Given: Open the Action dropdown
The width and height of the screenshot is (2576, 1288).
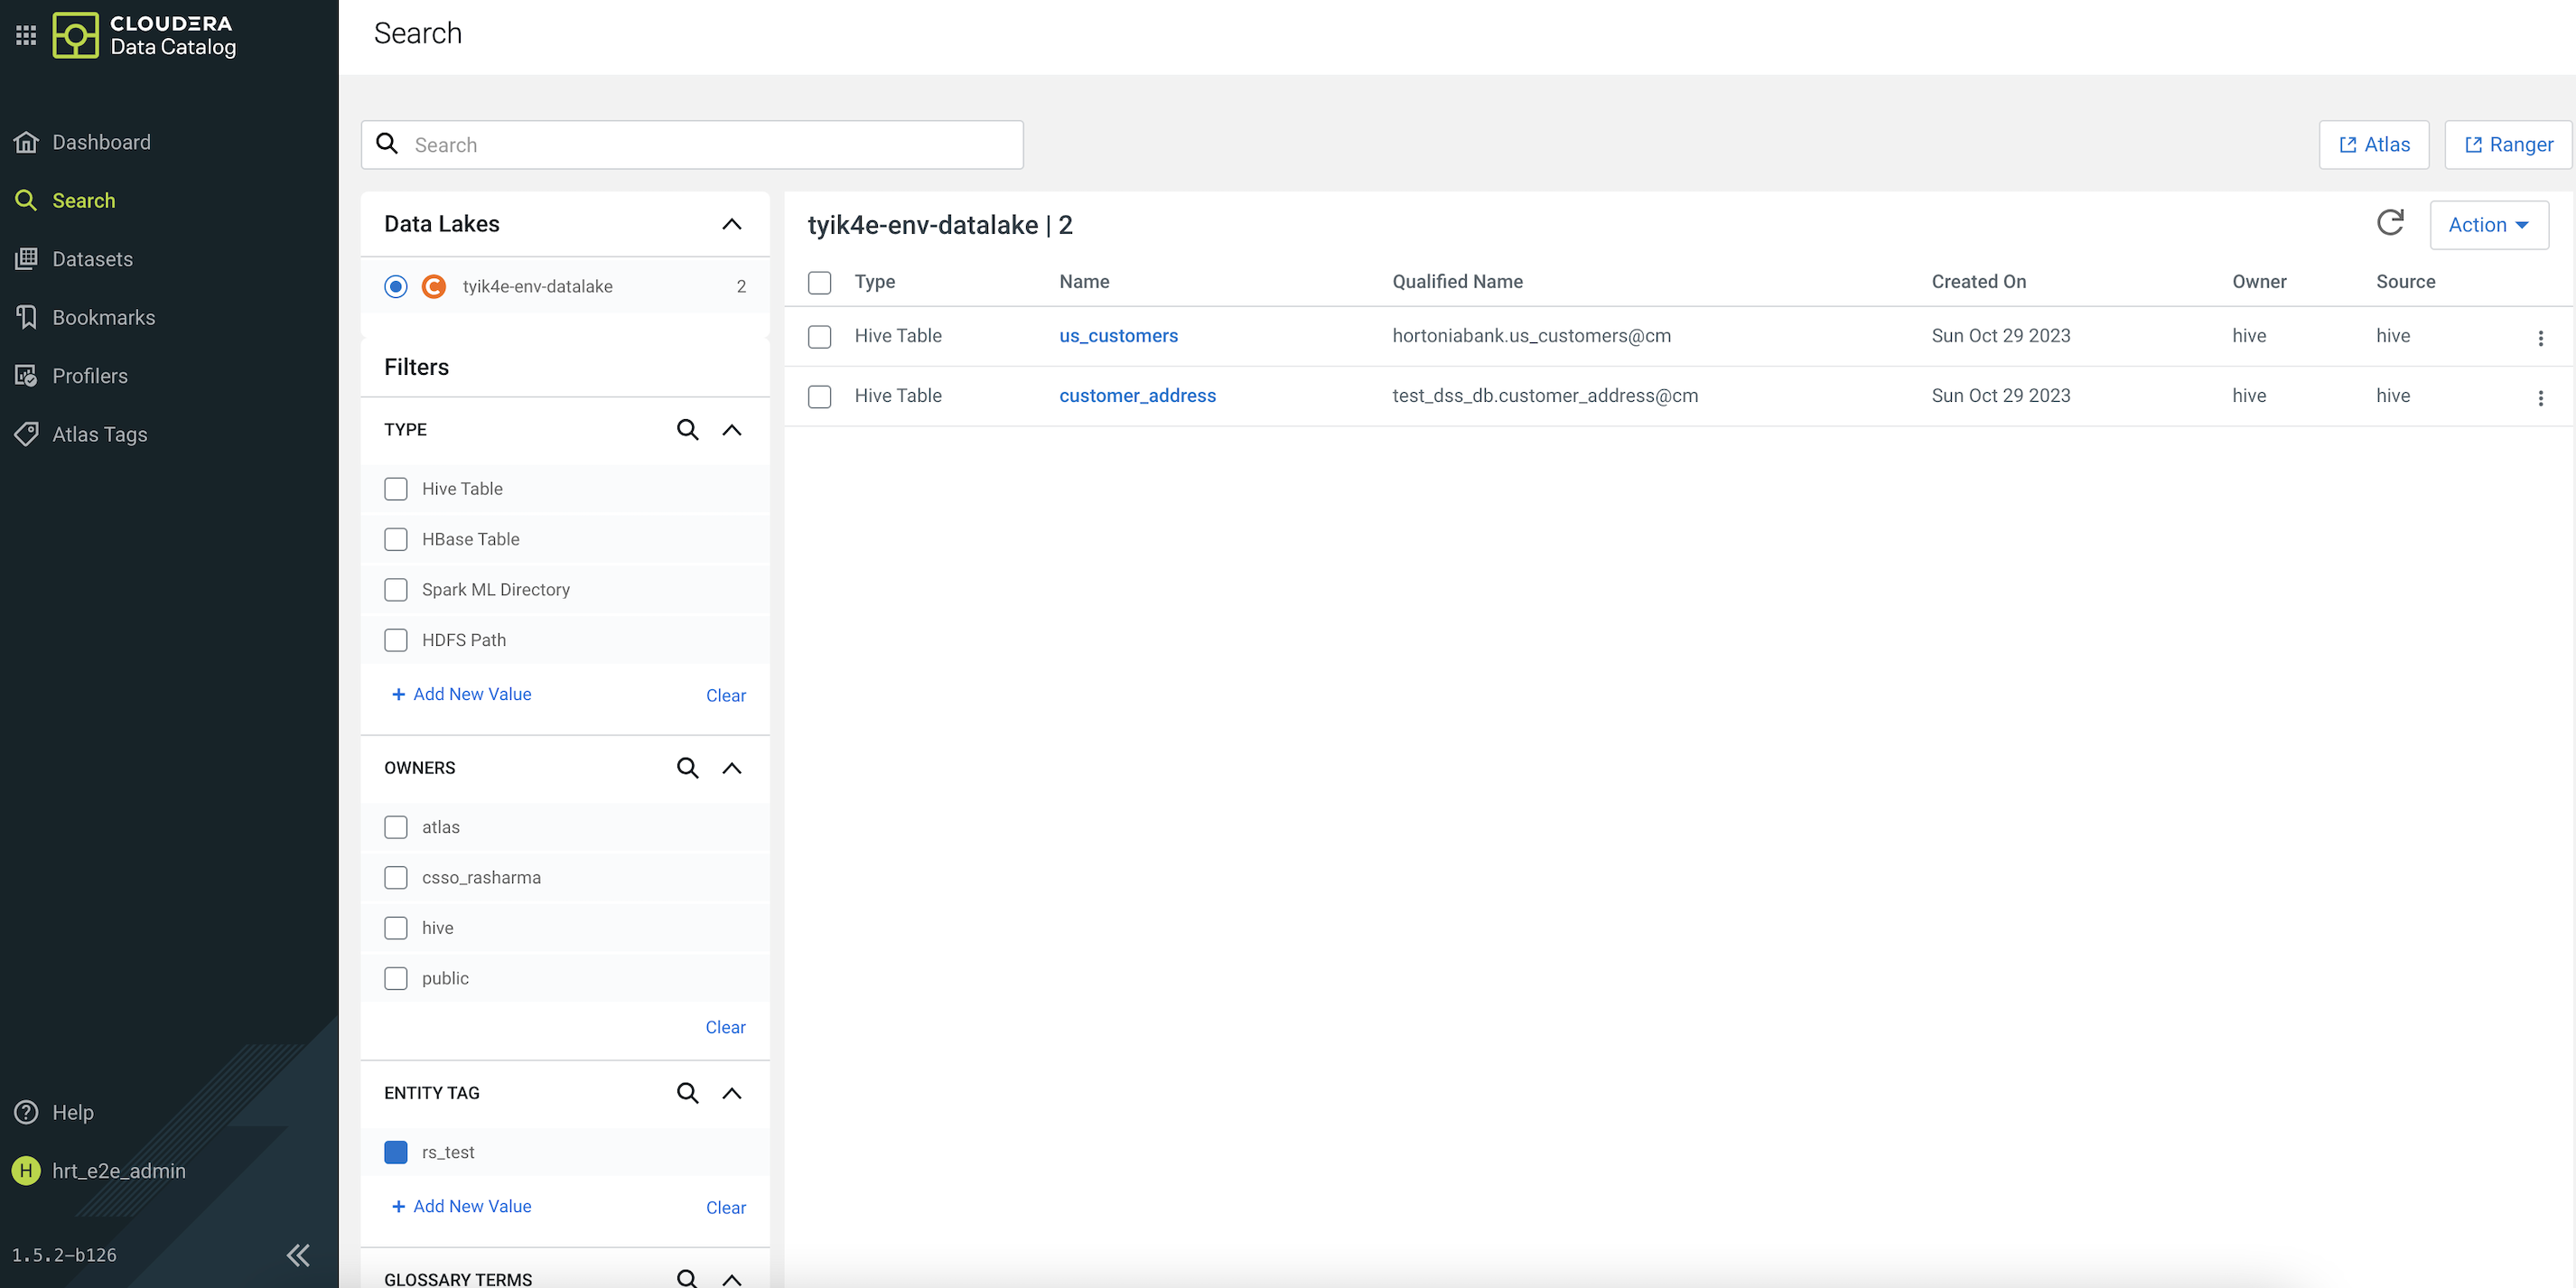Looking at the screenshot, I should click(2488, 225).
